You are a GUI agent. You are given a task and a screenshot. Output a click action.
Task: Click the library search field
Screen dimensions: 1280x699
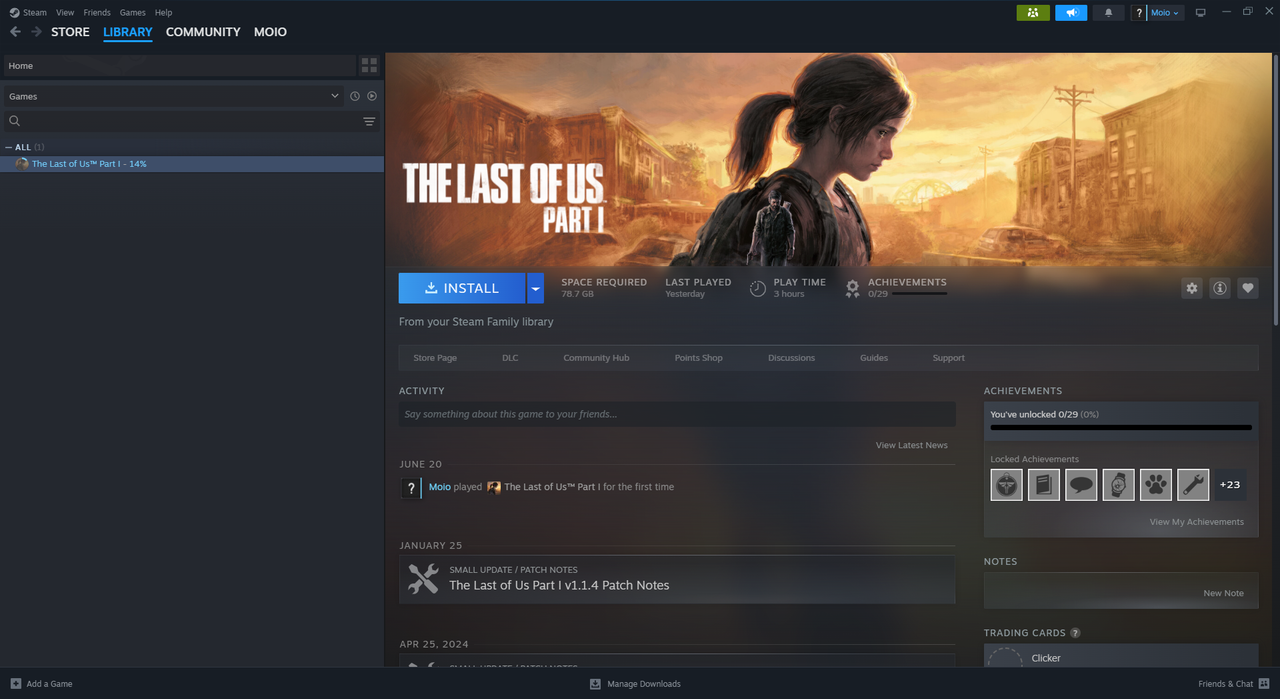pyautogui.click(x=190, y=121)
